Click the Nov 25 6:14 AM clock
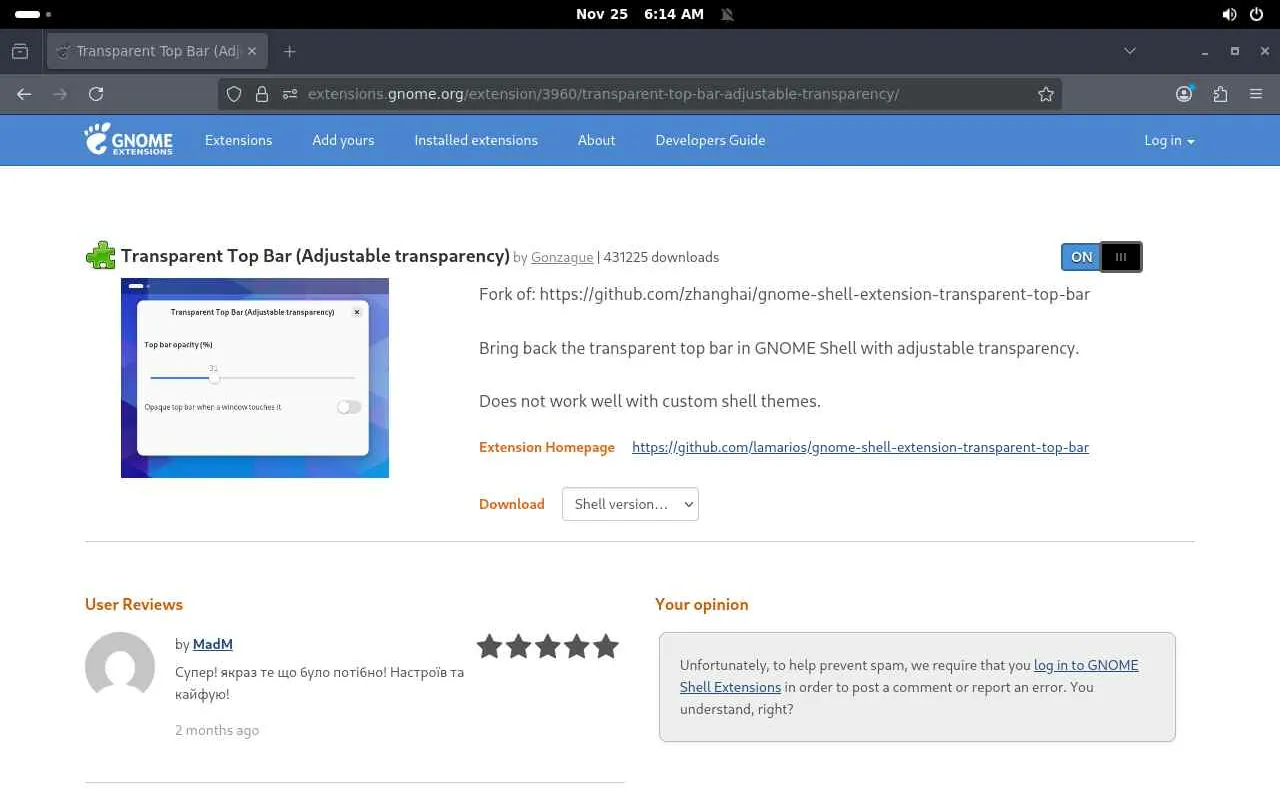This screenshot has height=800, width=1280. [x=640, y=14]
